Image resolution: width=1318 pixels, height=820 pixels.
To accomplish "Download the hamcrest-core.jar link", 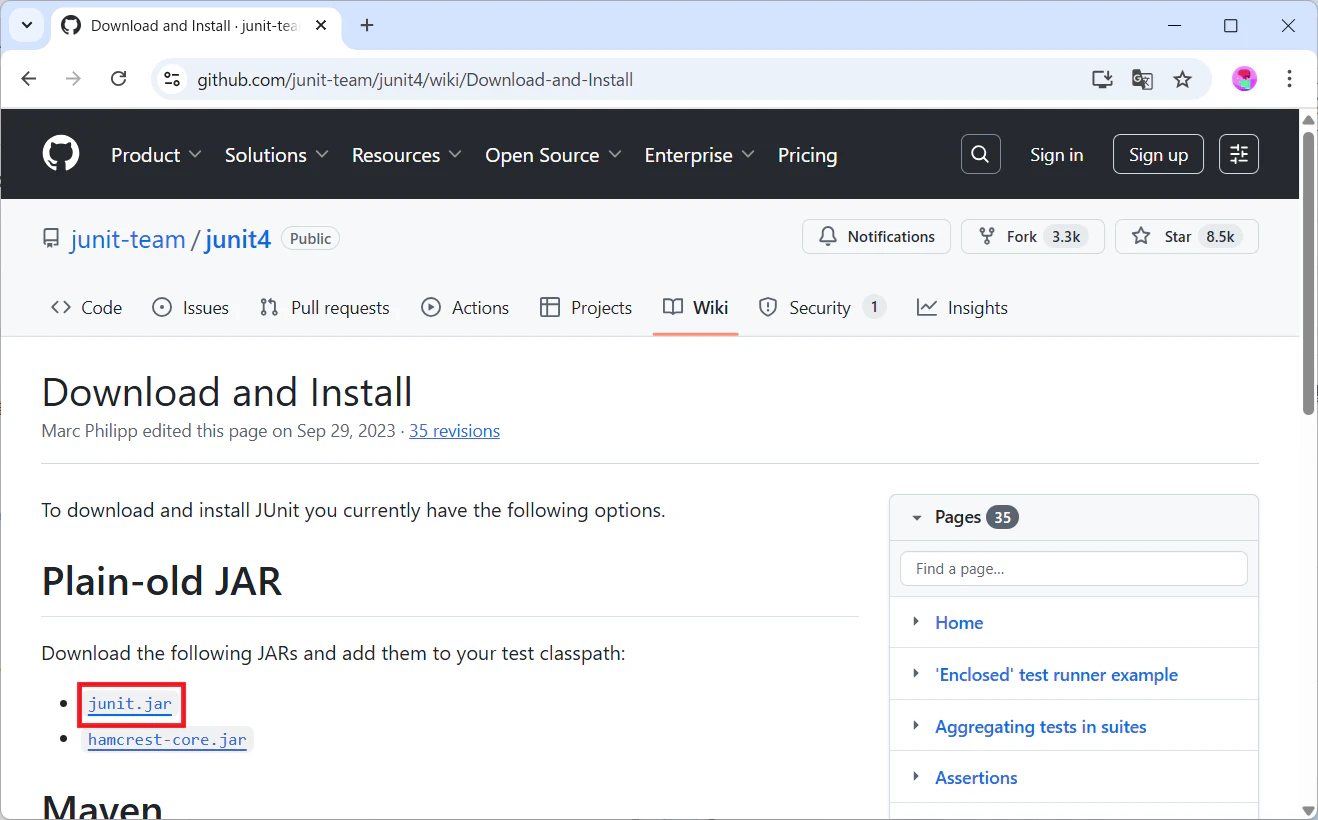I will click(x=167, y=740).
